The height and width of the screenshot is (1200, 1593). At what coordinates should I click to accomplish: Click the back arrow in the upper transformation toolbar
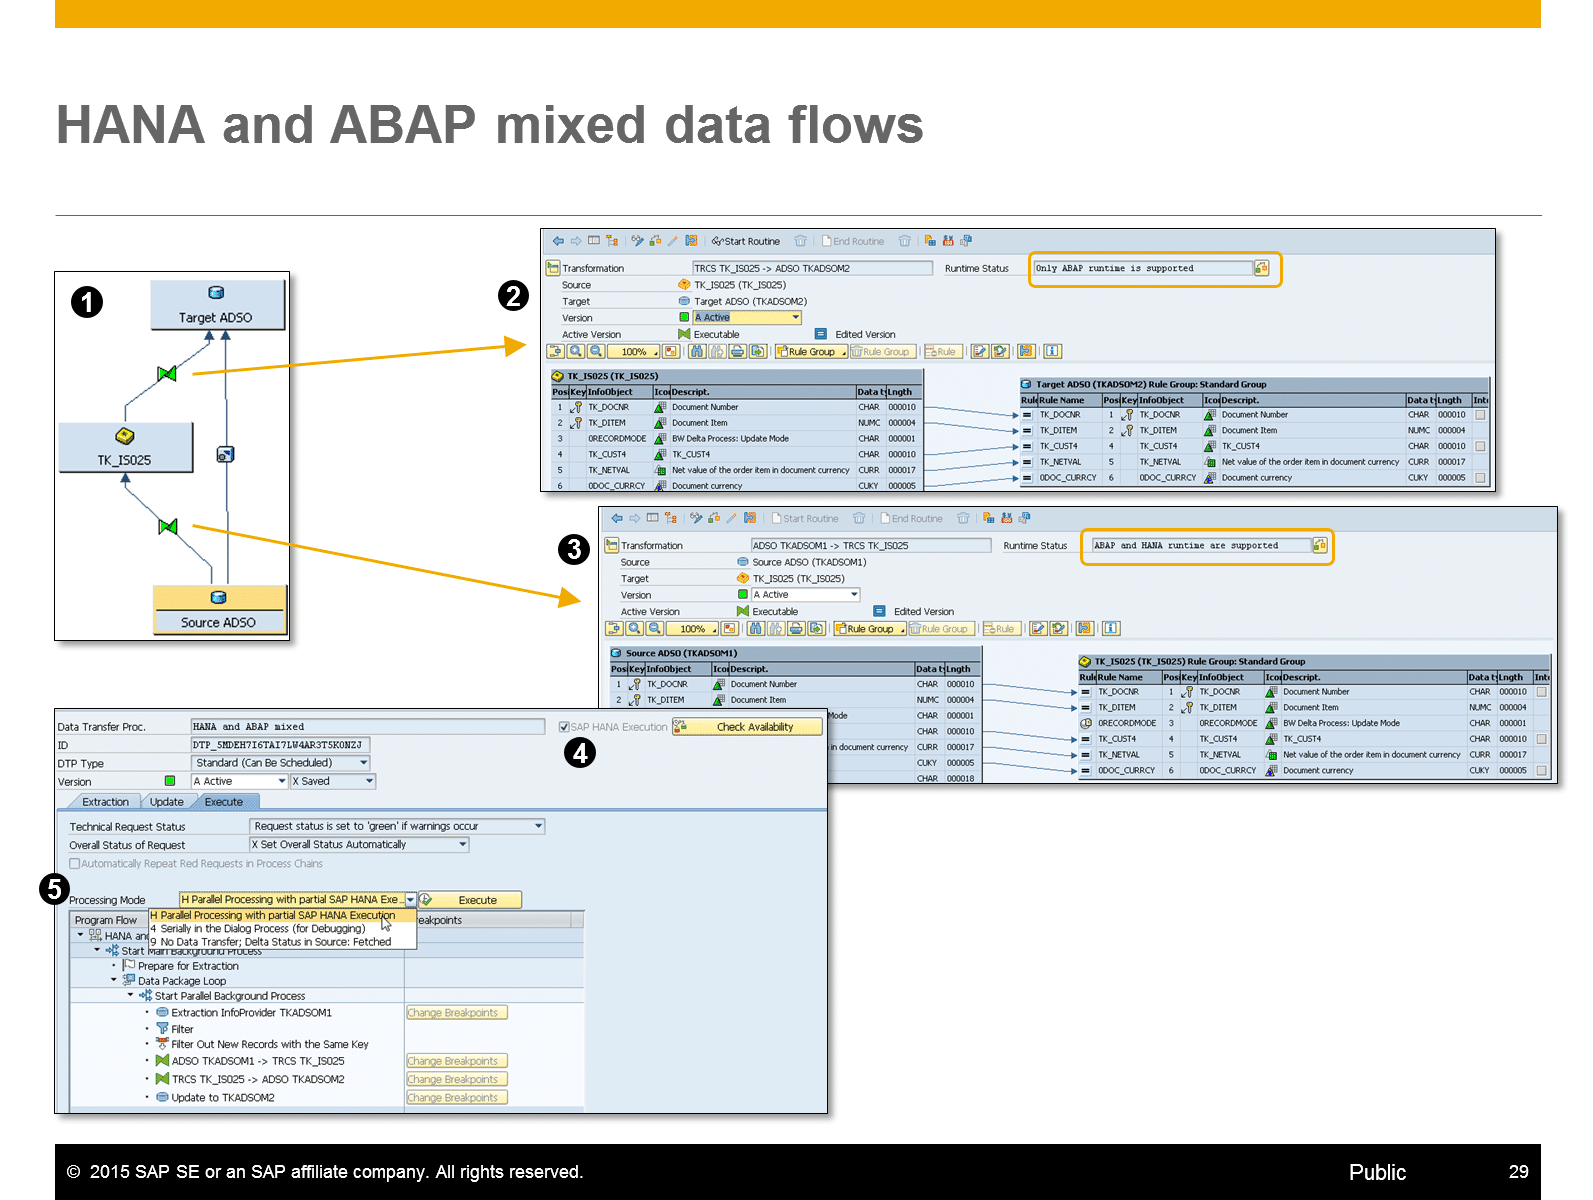click(558, 241)
